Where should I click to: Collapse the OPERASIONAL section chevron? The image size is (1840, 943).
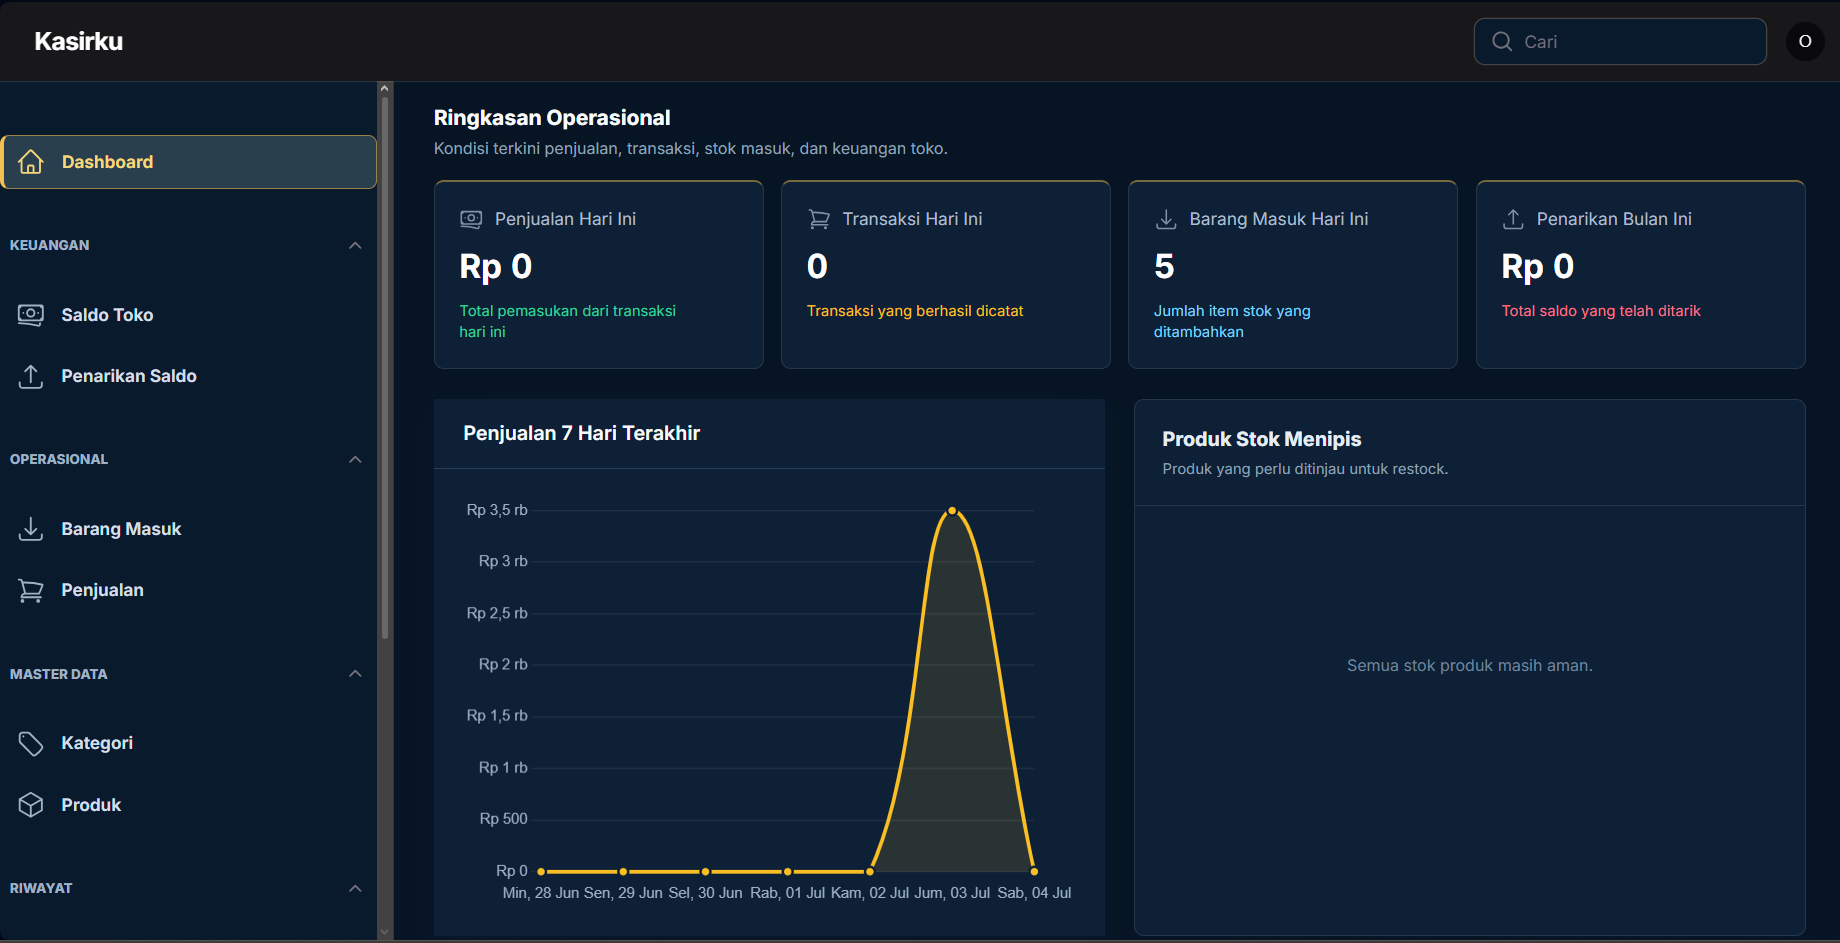click(355, 459)
